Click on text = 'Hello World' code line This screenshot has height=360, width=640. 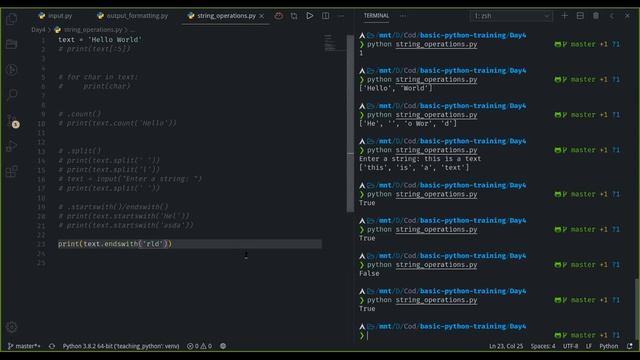point(100,40)
